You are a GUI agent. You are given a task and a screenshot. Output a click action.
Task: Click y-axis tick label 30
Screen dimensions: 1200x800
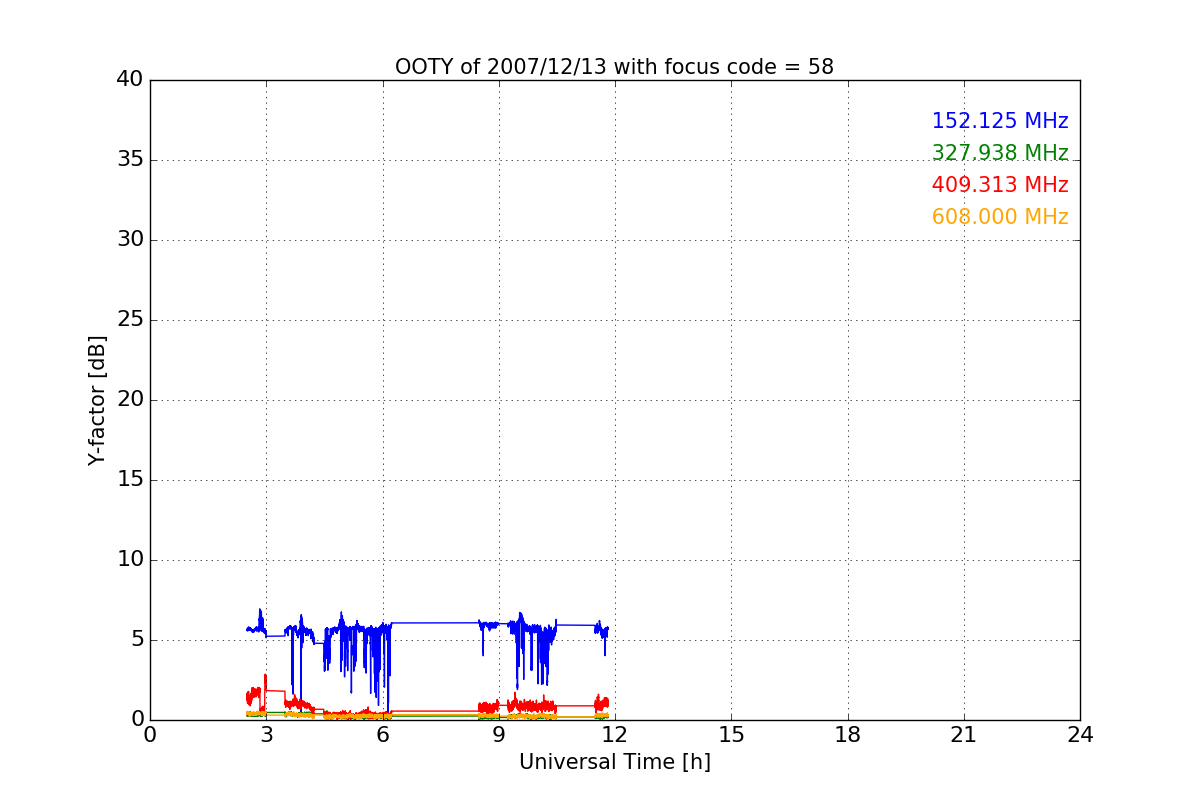click(130, 240)
